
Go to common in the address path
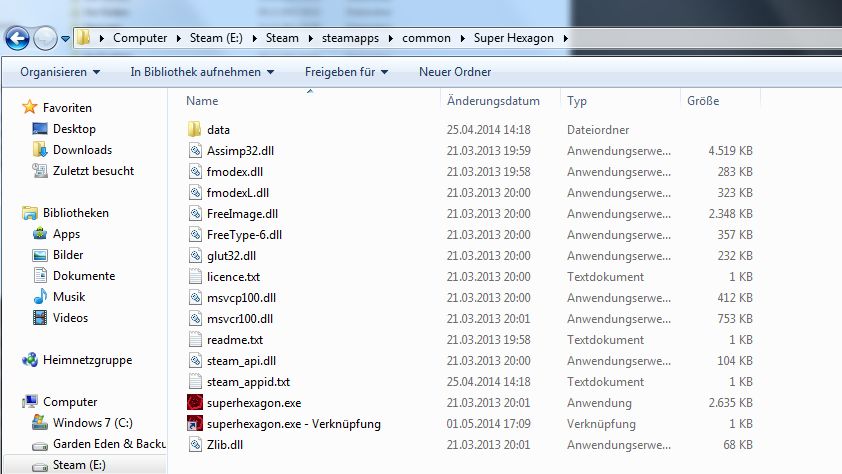426,38
